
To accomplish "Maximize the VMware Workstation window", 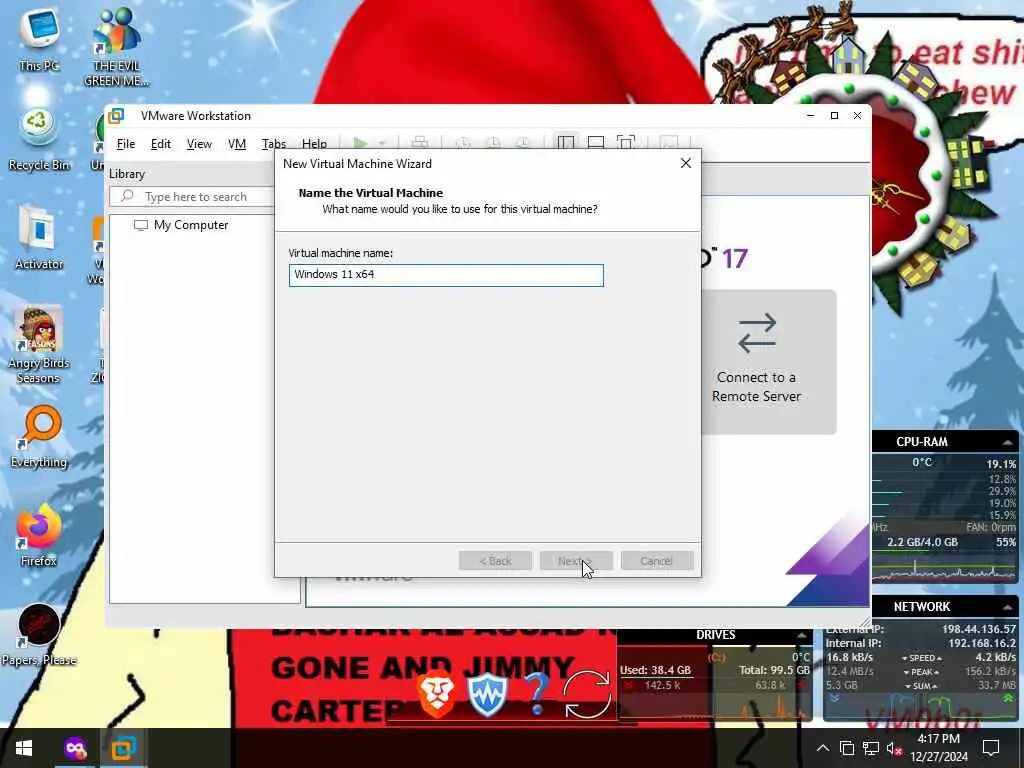I will tap(834, 116).
